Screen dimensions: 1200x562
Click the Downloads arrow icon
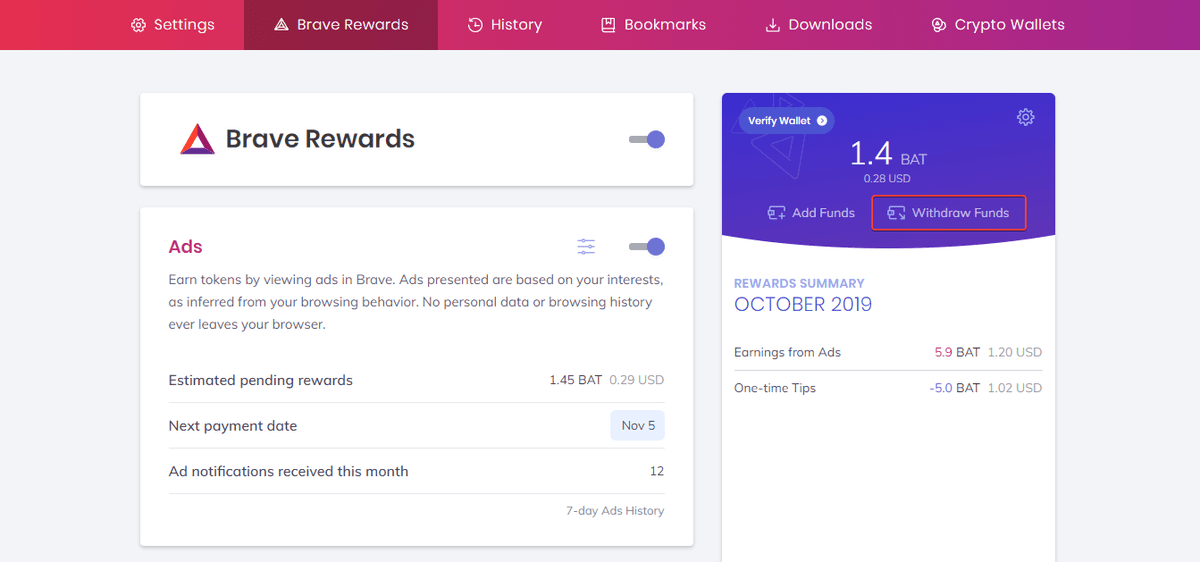tap(772, 25)
